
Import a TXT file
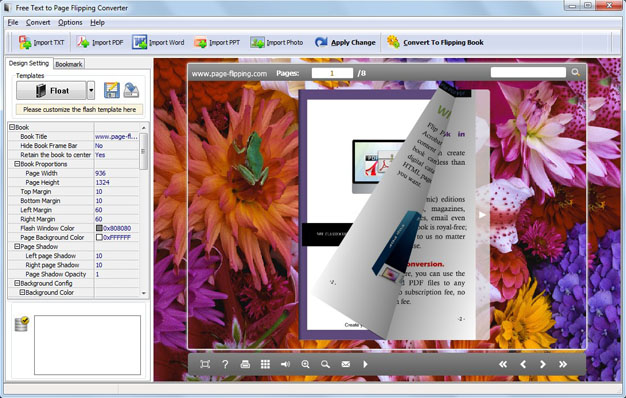point(41,42)
